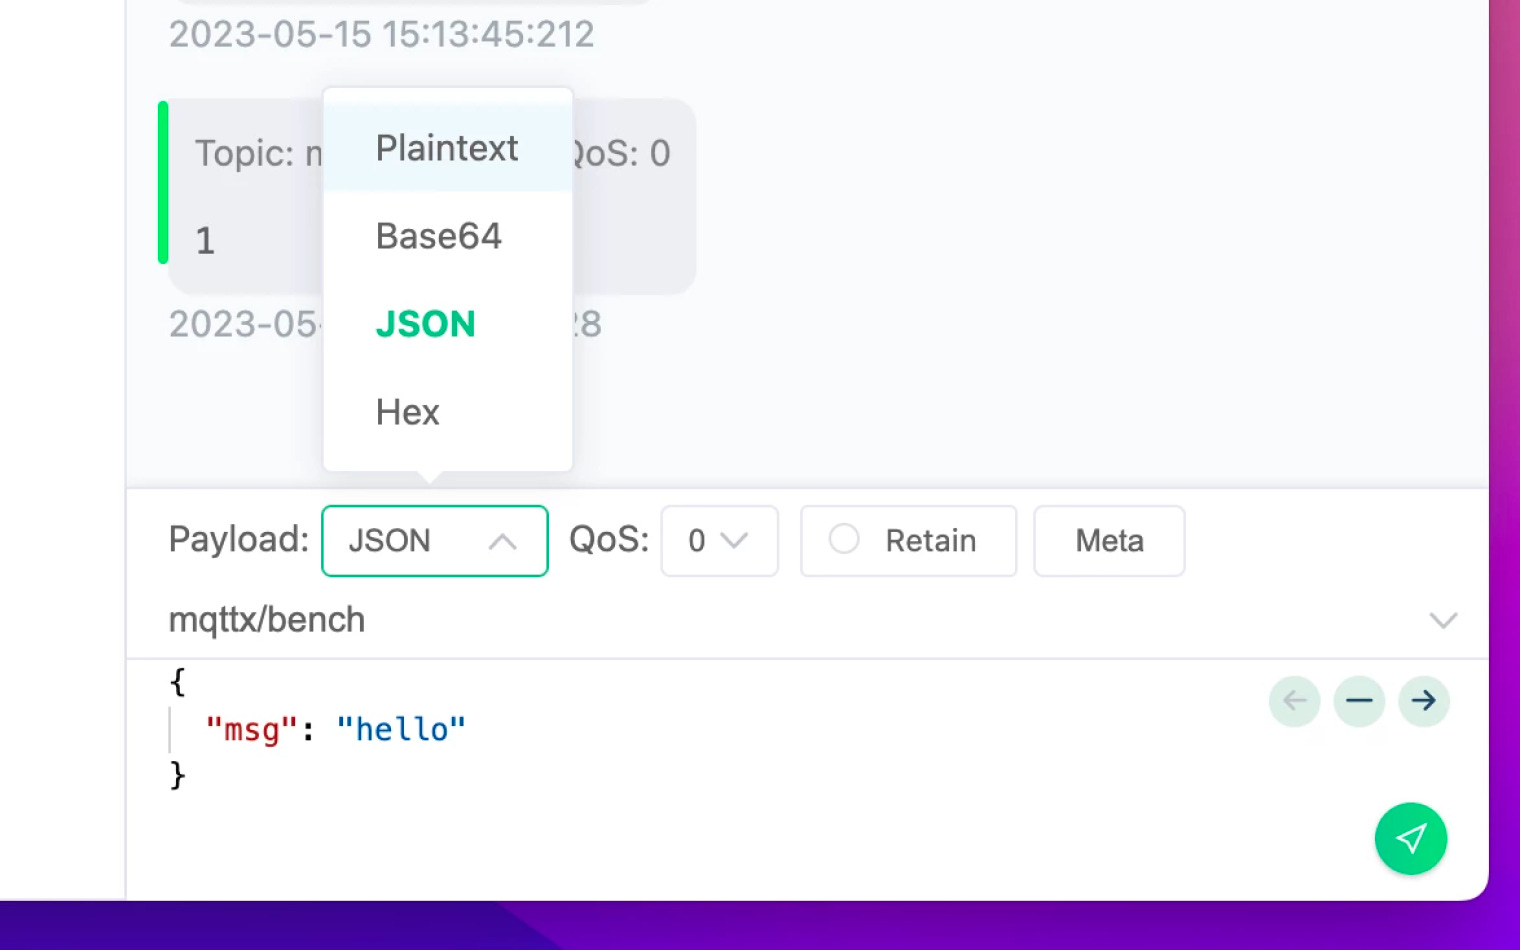This screenshot has height=950, width=1520.
Task: Select Plaintext from the format menu
Action: pyautogui.click(x=446, y=147)
